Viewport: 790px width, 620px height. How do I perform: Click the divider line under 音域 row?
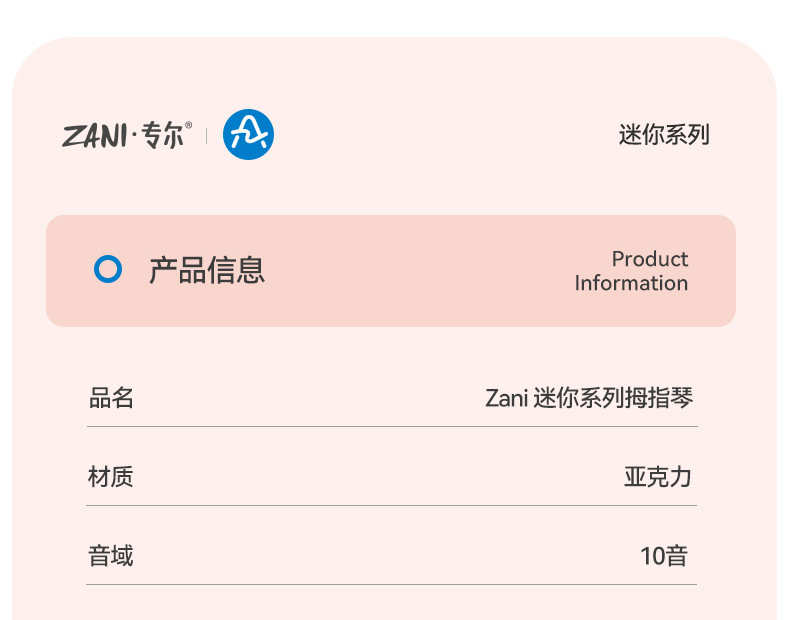tap(392, 584)
